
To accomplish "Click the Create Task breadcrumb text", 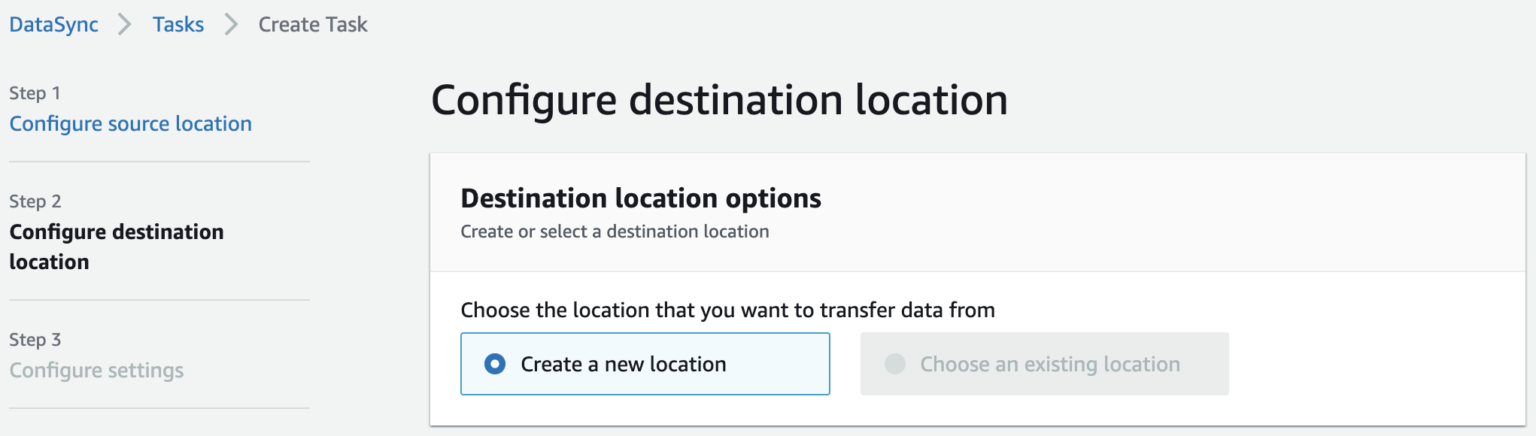I will pyautogui.click(x=313, y=25).
